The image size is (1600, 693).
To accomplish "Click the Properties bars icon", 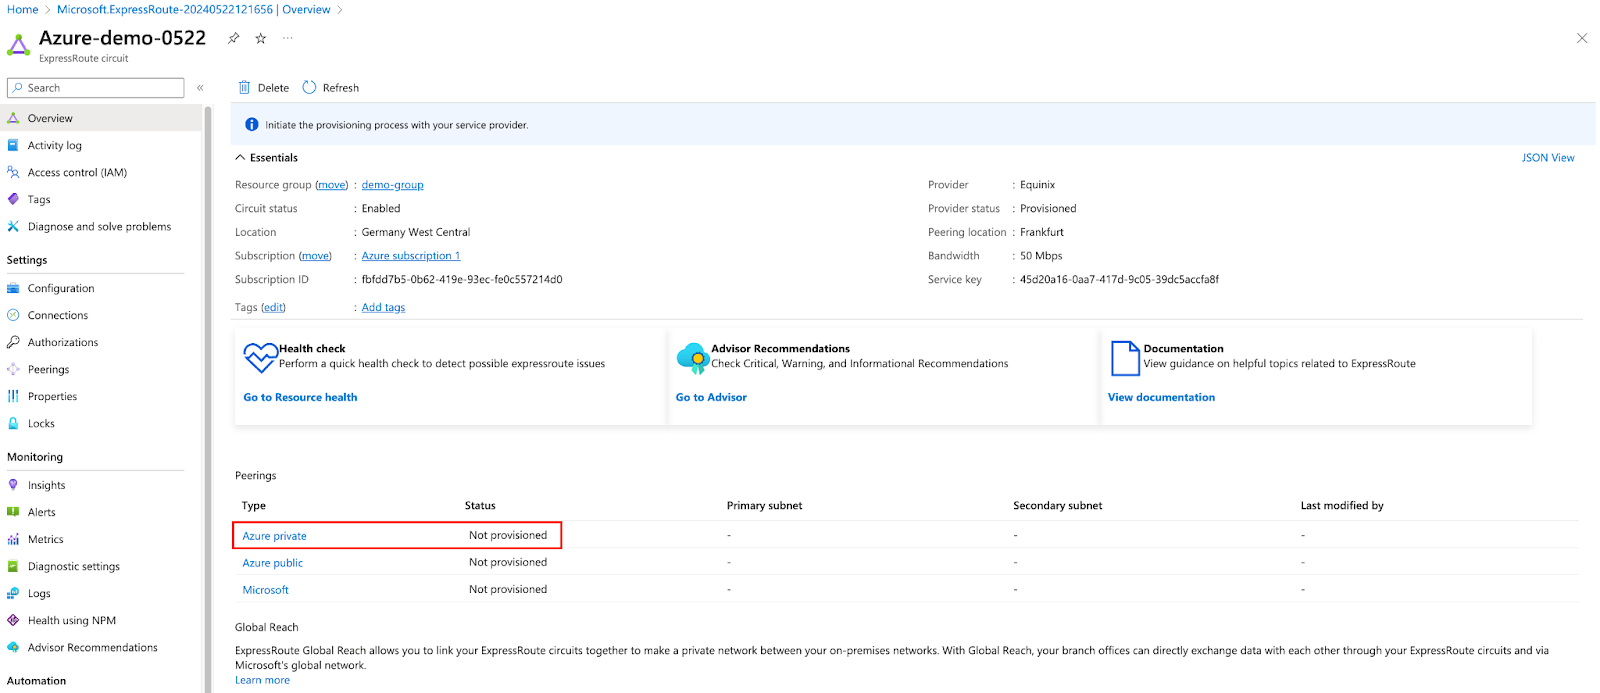I will [13, 396].
